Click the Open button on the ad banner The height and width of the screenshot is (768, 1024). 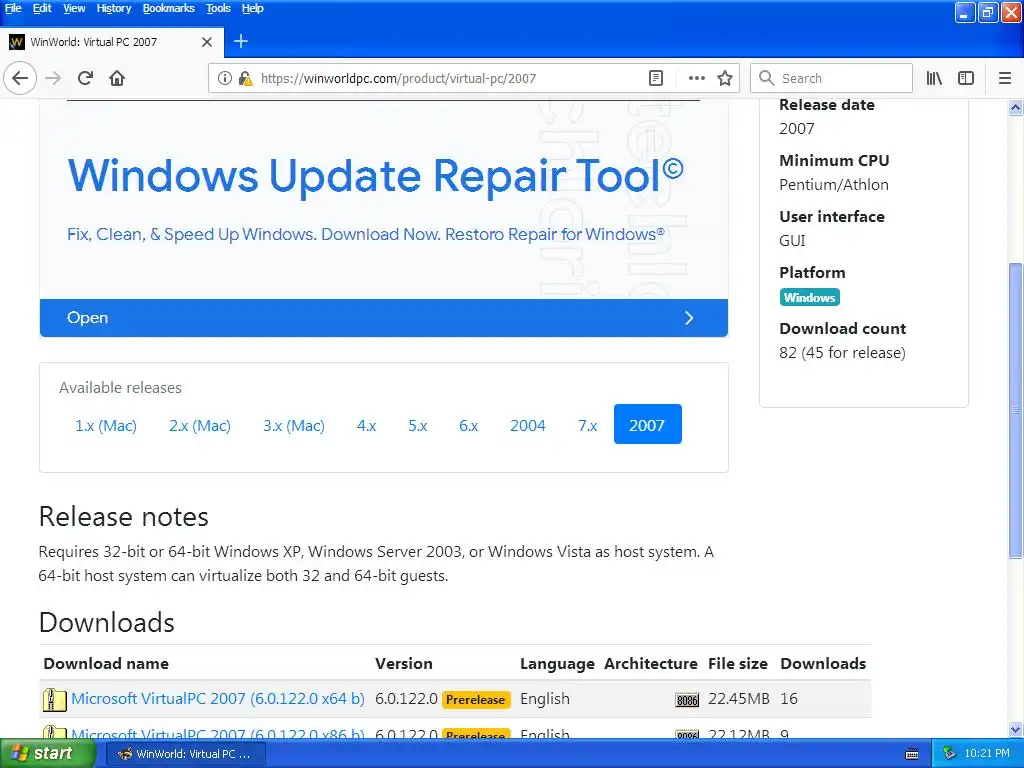384,318
